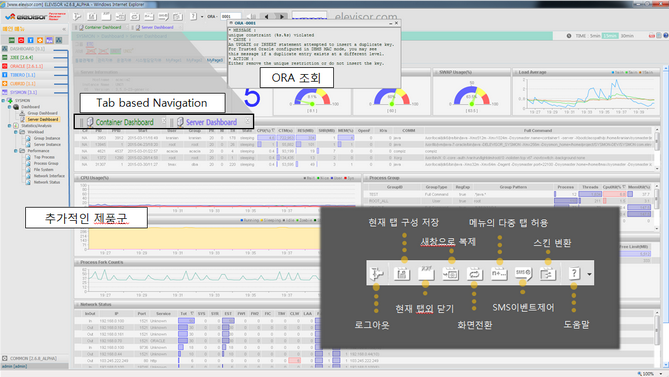Set time range to 15min

[x=610, y=36]
